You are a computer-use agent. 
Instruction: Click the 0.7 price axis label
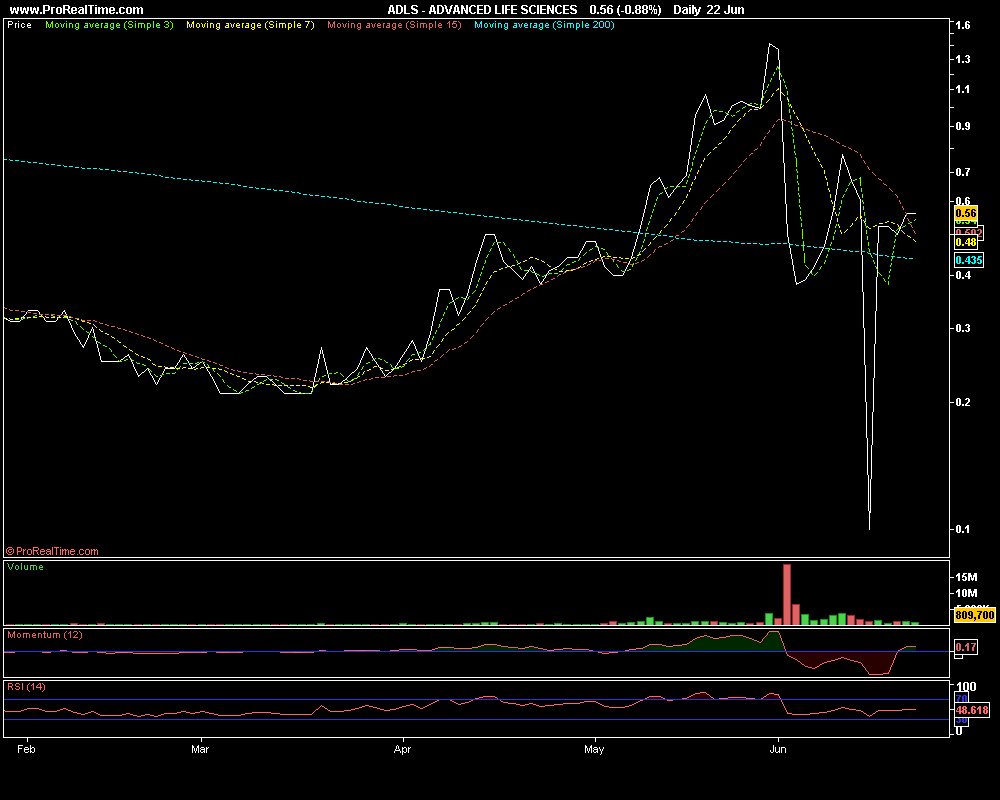[963, 172]
